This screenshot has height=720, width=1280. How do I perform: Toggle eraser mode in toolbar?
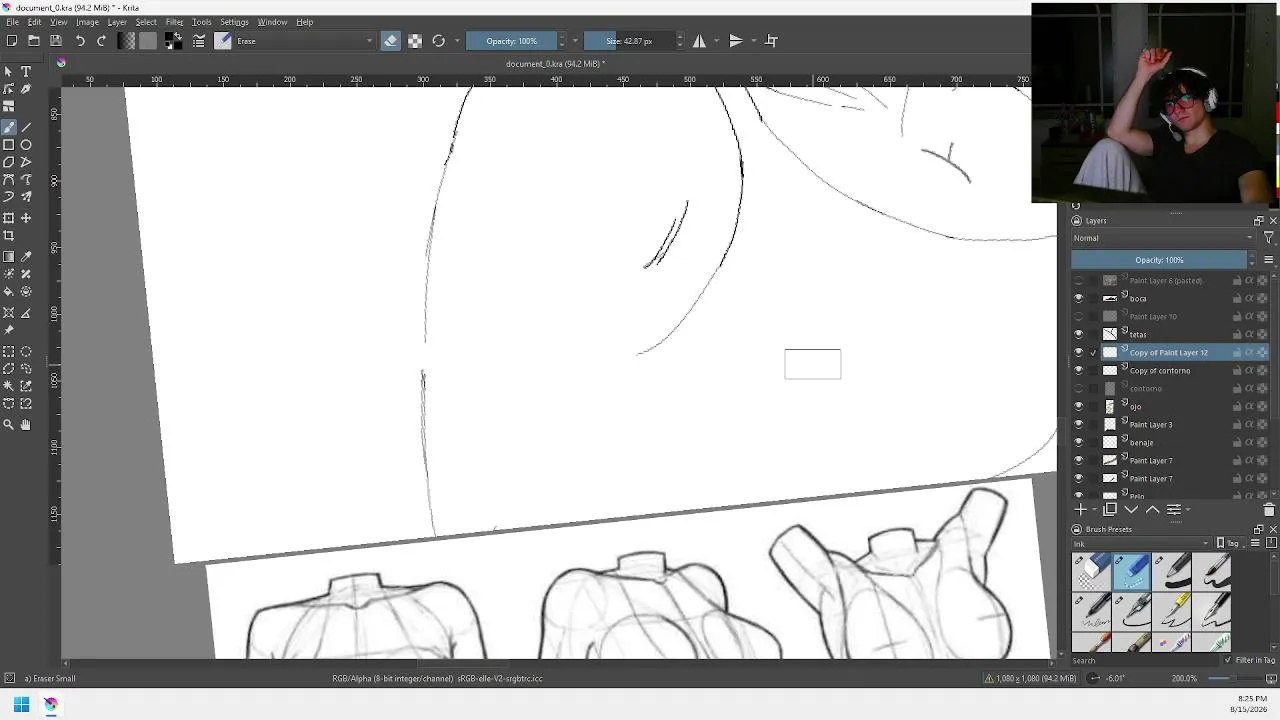coord(391,41)
